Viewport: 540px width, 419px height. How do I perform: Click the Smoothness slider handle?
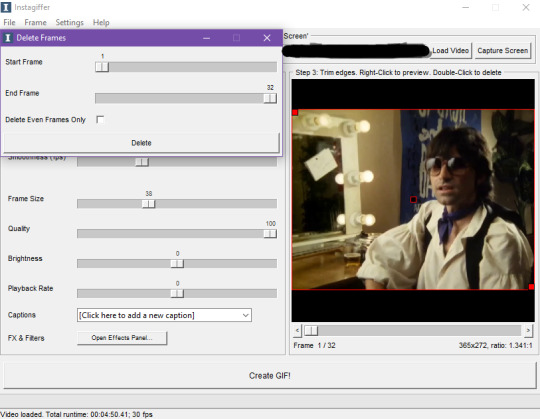(142, 162)
